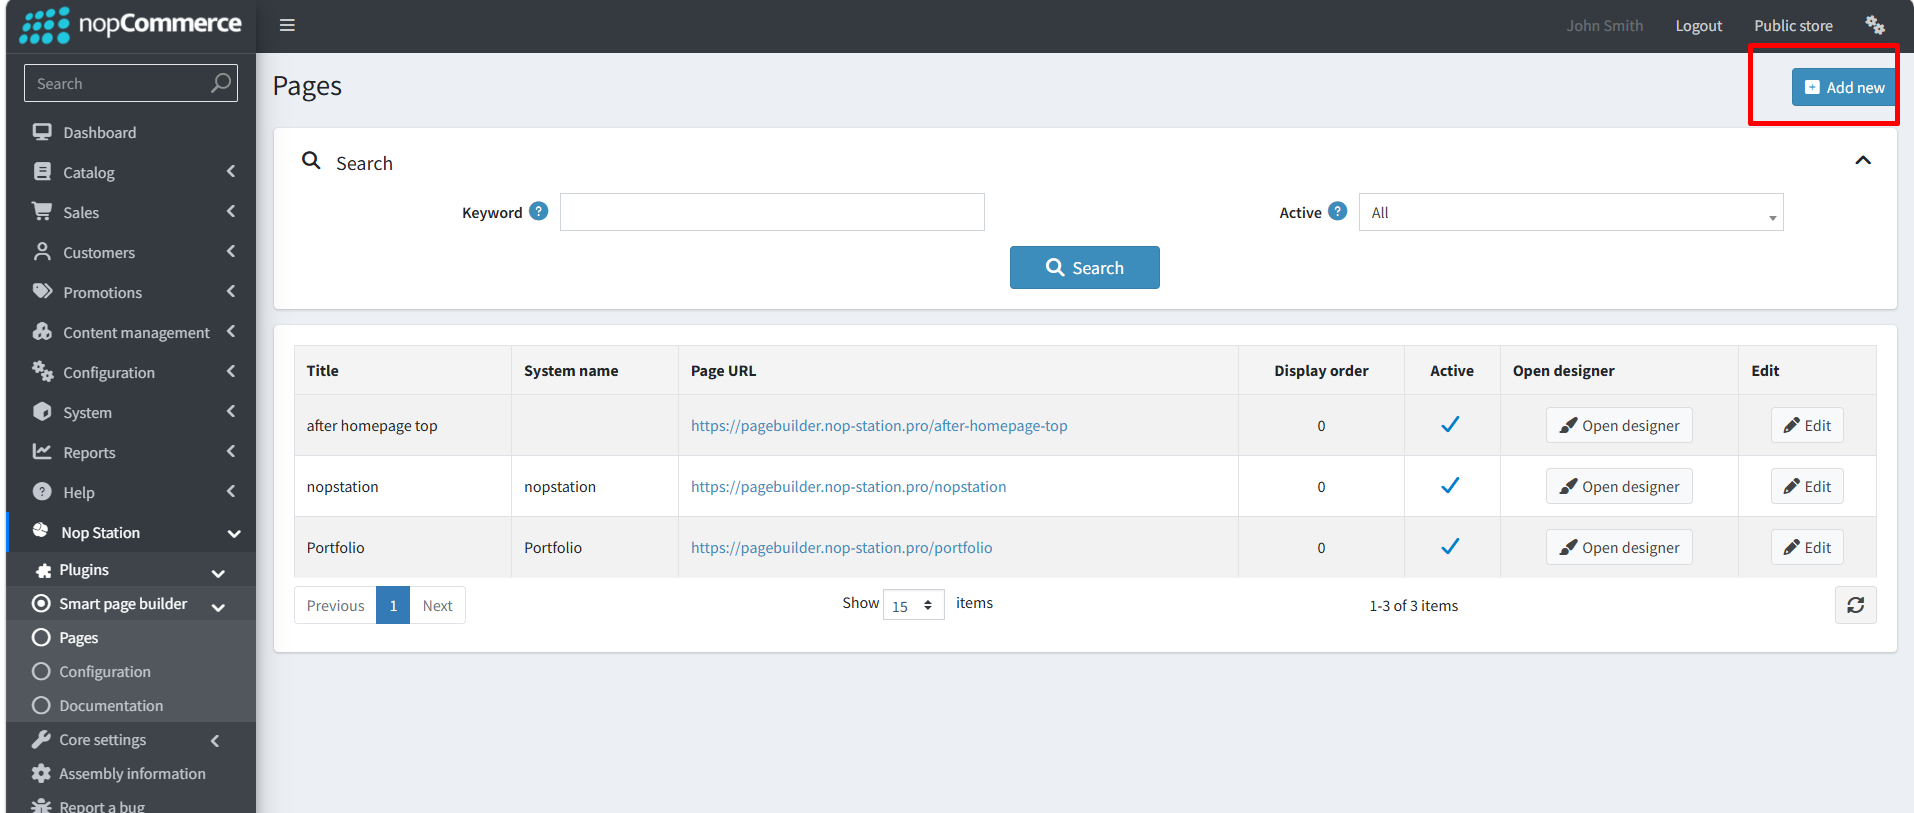Click the Add new button

pos(1844,87)
